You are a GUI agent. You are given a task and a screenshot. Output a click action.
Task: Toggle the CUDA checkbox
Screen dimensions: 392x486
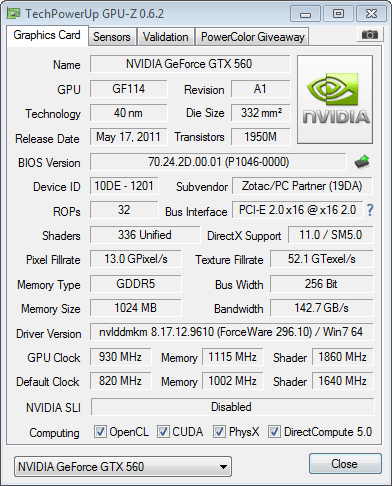point(163,432)
